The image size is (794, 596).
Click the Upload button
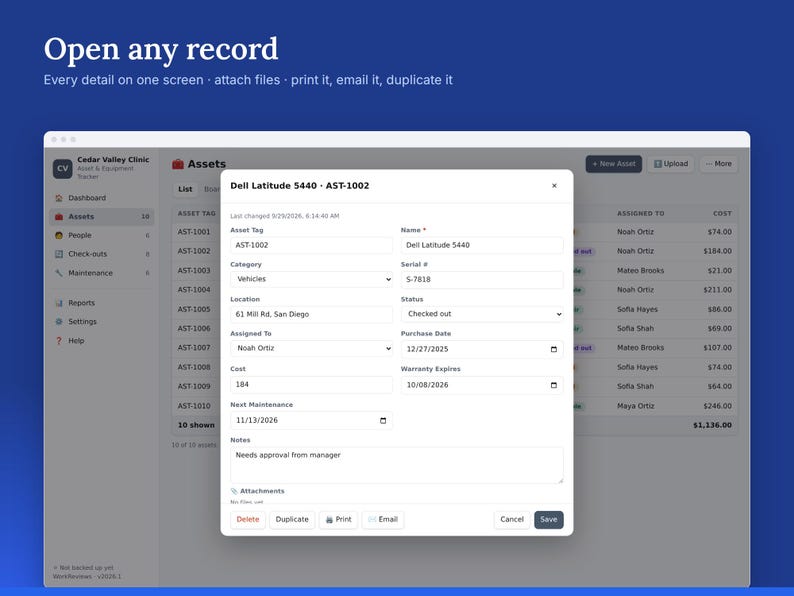click(x=671, y=164)
